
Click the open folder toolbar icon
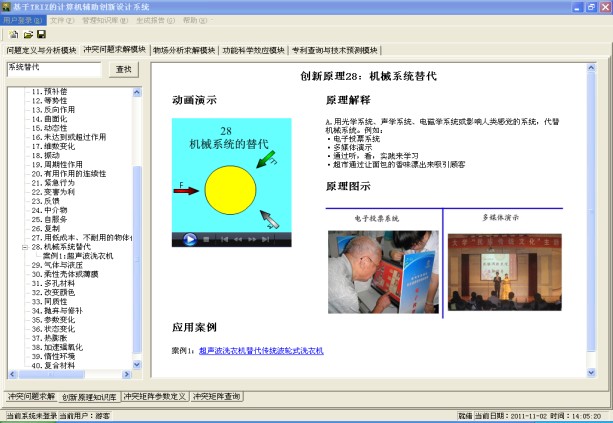tap(27, 34)
